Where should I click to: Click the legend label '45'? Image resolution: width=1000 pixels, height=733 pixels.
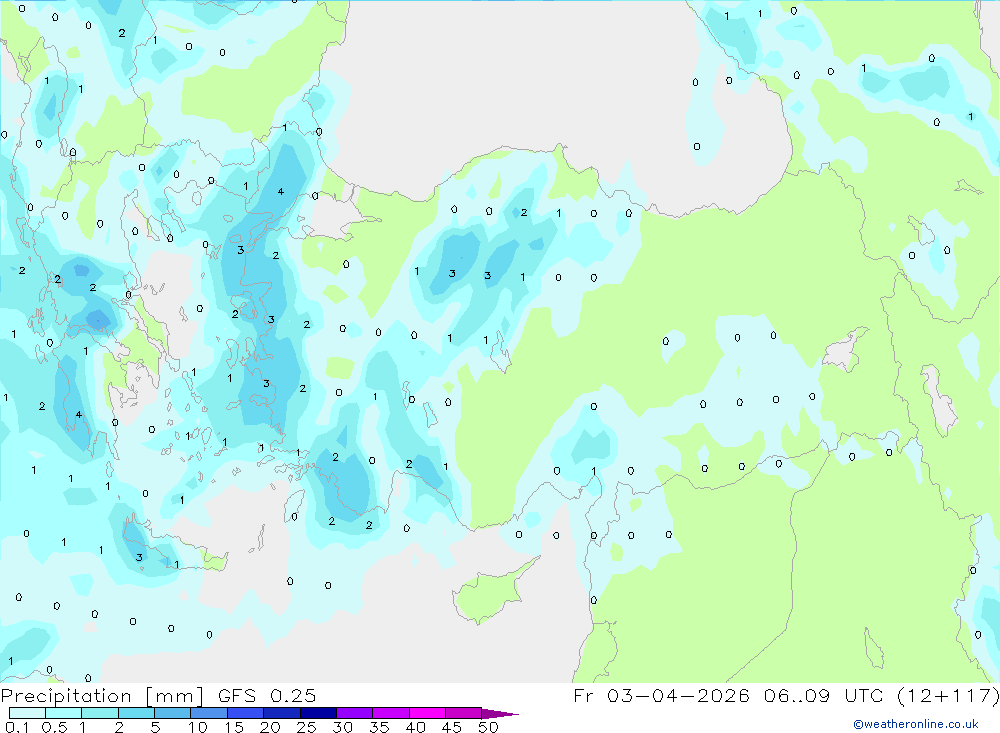(x=452, y=727)
